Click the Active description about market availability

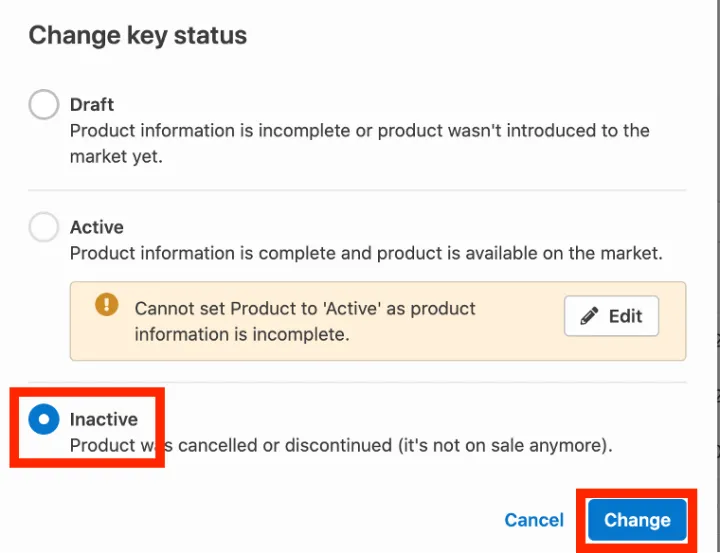(365, 253)
